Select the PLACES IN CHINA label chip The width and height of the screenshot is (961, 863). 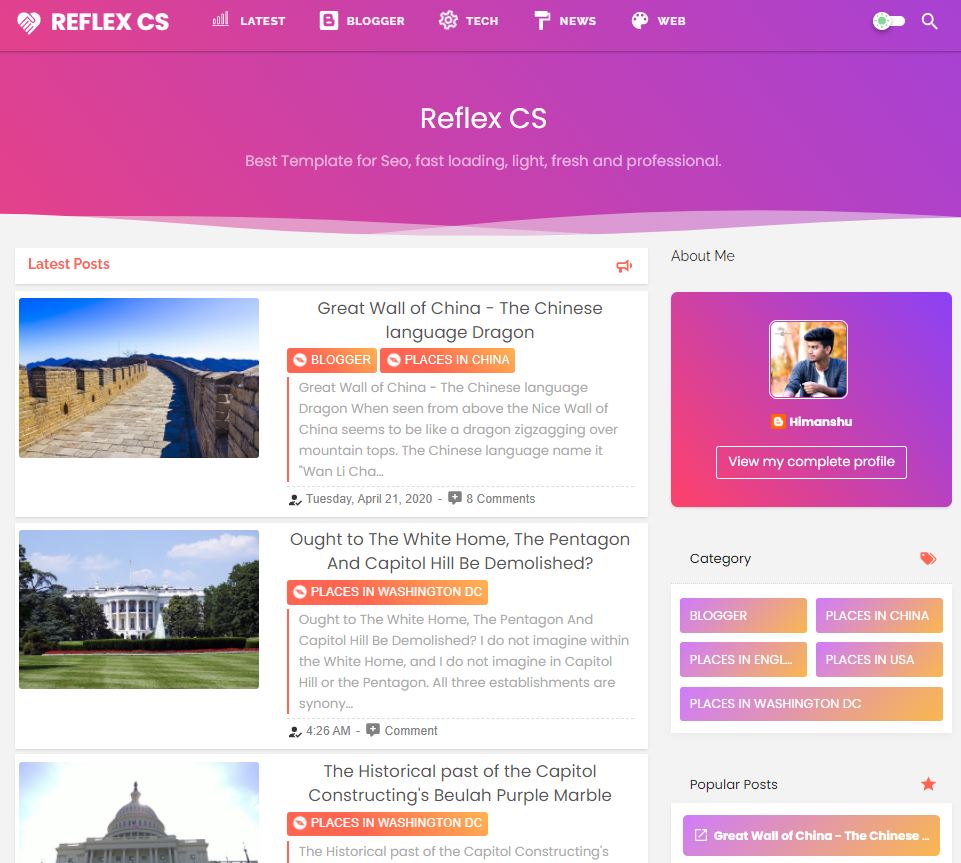446,360
